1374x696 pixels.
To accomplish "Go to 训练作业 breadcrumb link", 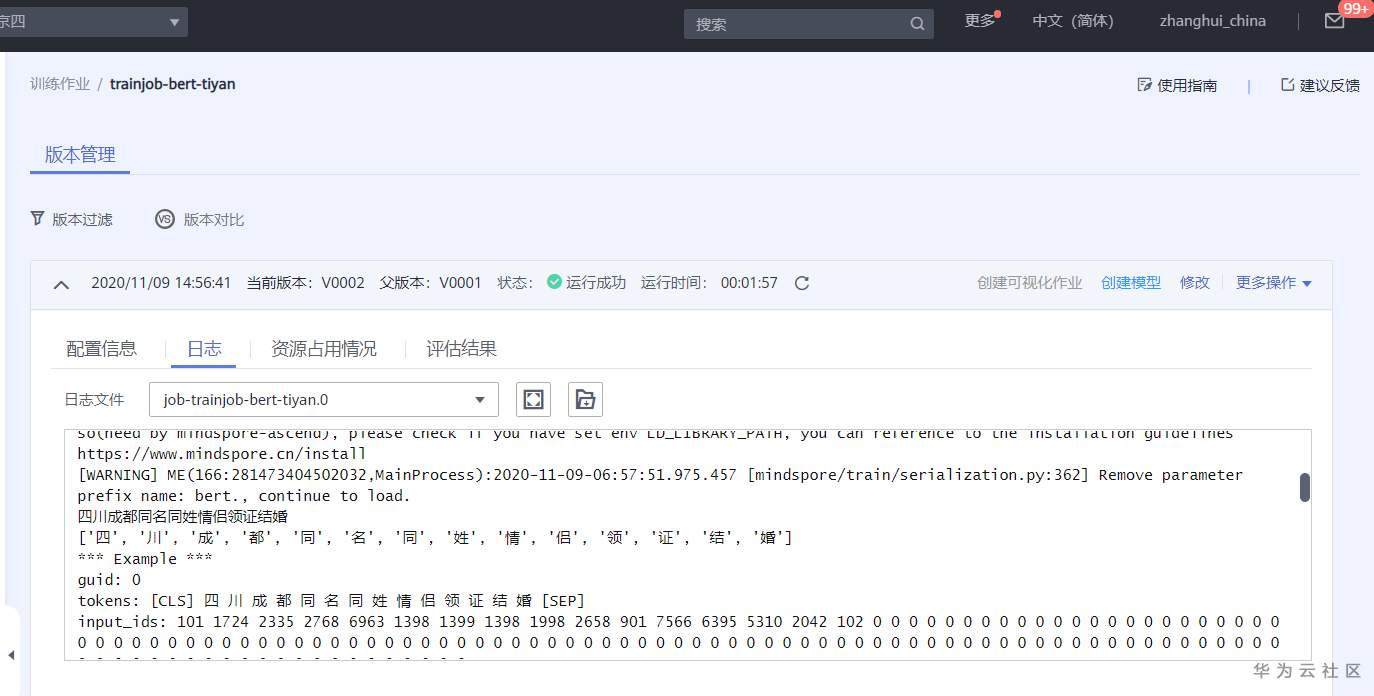I will tap(60, 85).
